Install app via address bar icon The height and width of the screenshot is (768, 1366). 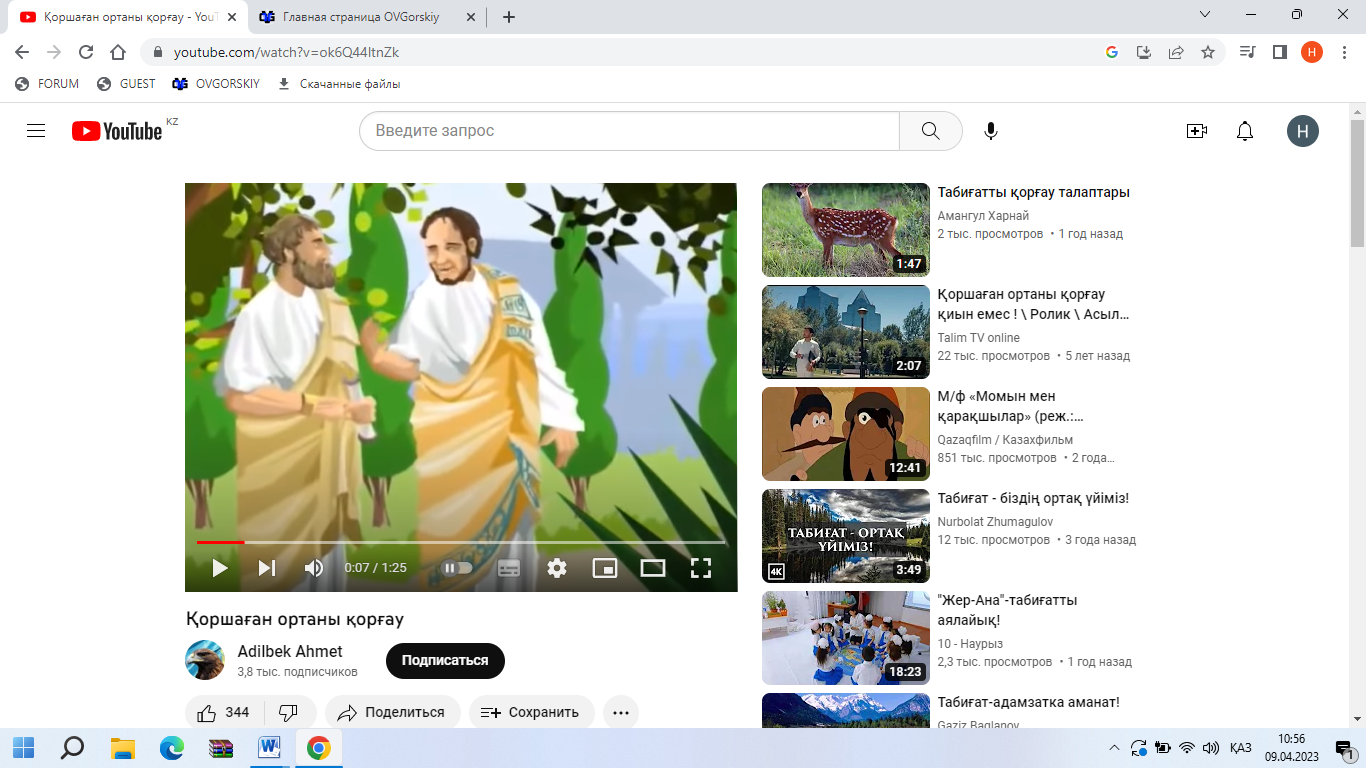point(1144,52)
